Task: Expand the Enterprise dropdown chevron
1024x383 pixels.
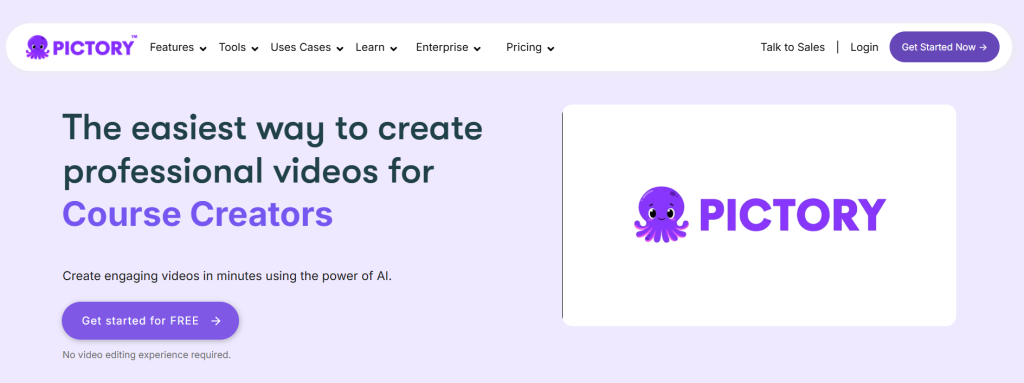Action: point(477,48)
